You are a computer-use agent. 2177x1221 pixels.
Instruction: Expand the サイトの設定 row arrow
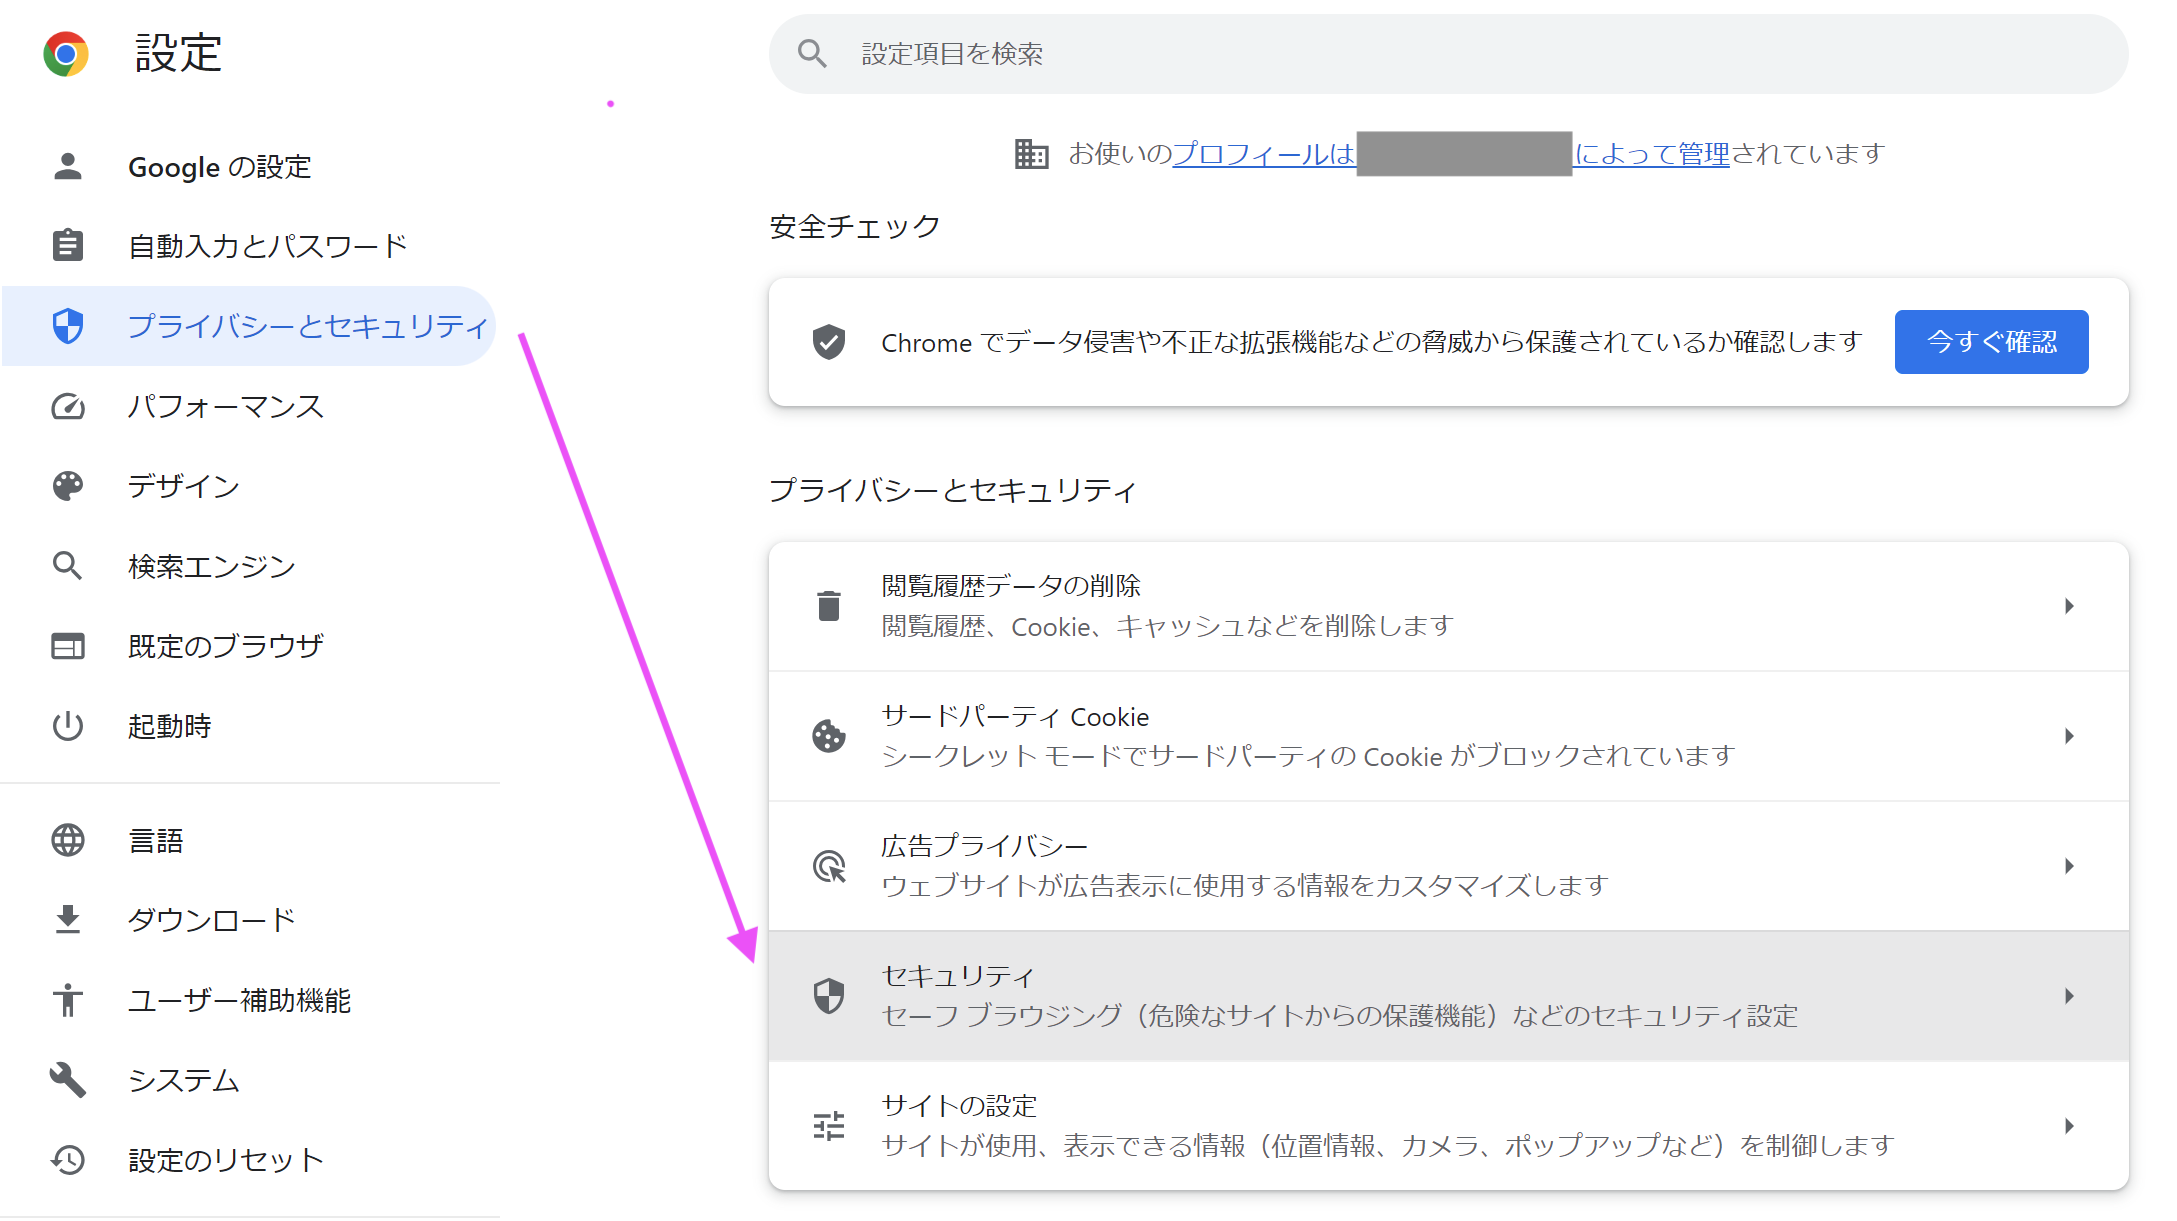point(2069,1126)
